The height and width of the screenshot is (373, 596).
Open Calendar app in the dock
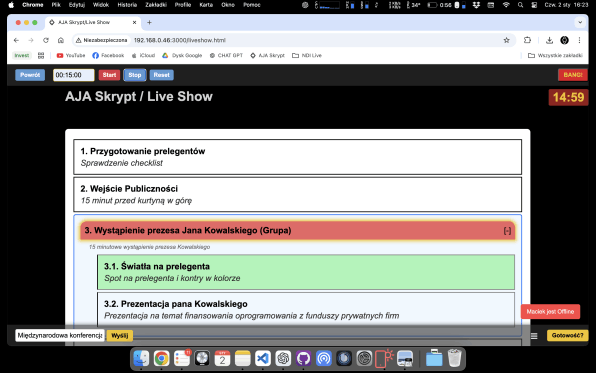[x=222, y=359]
